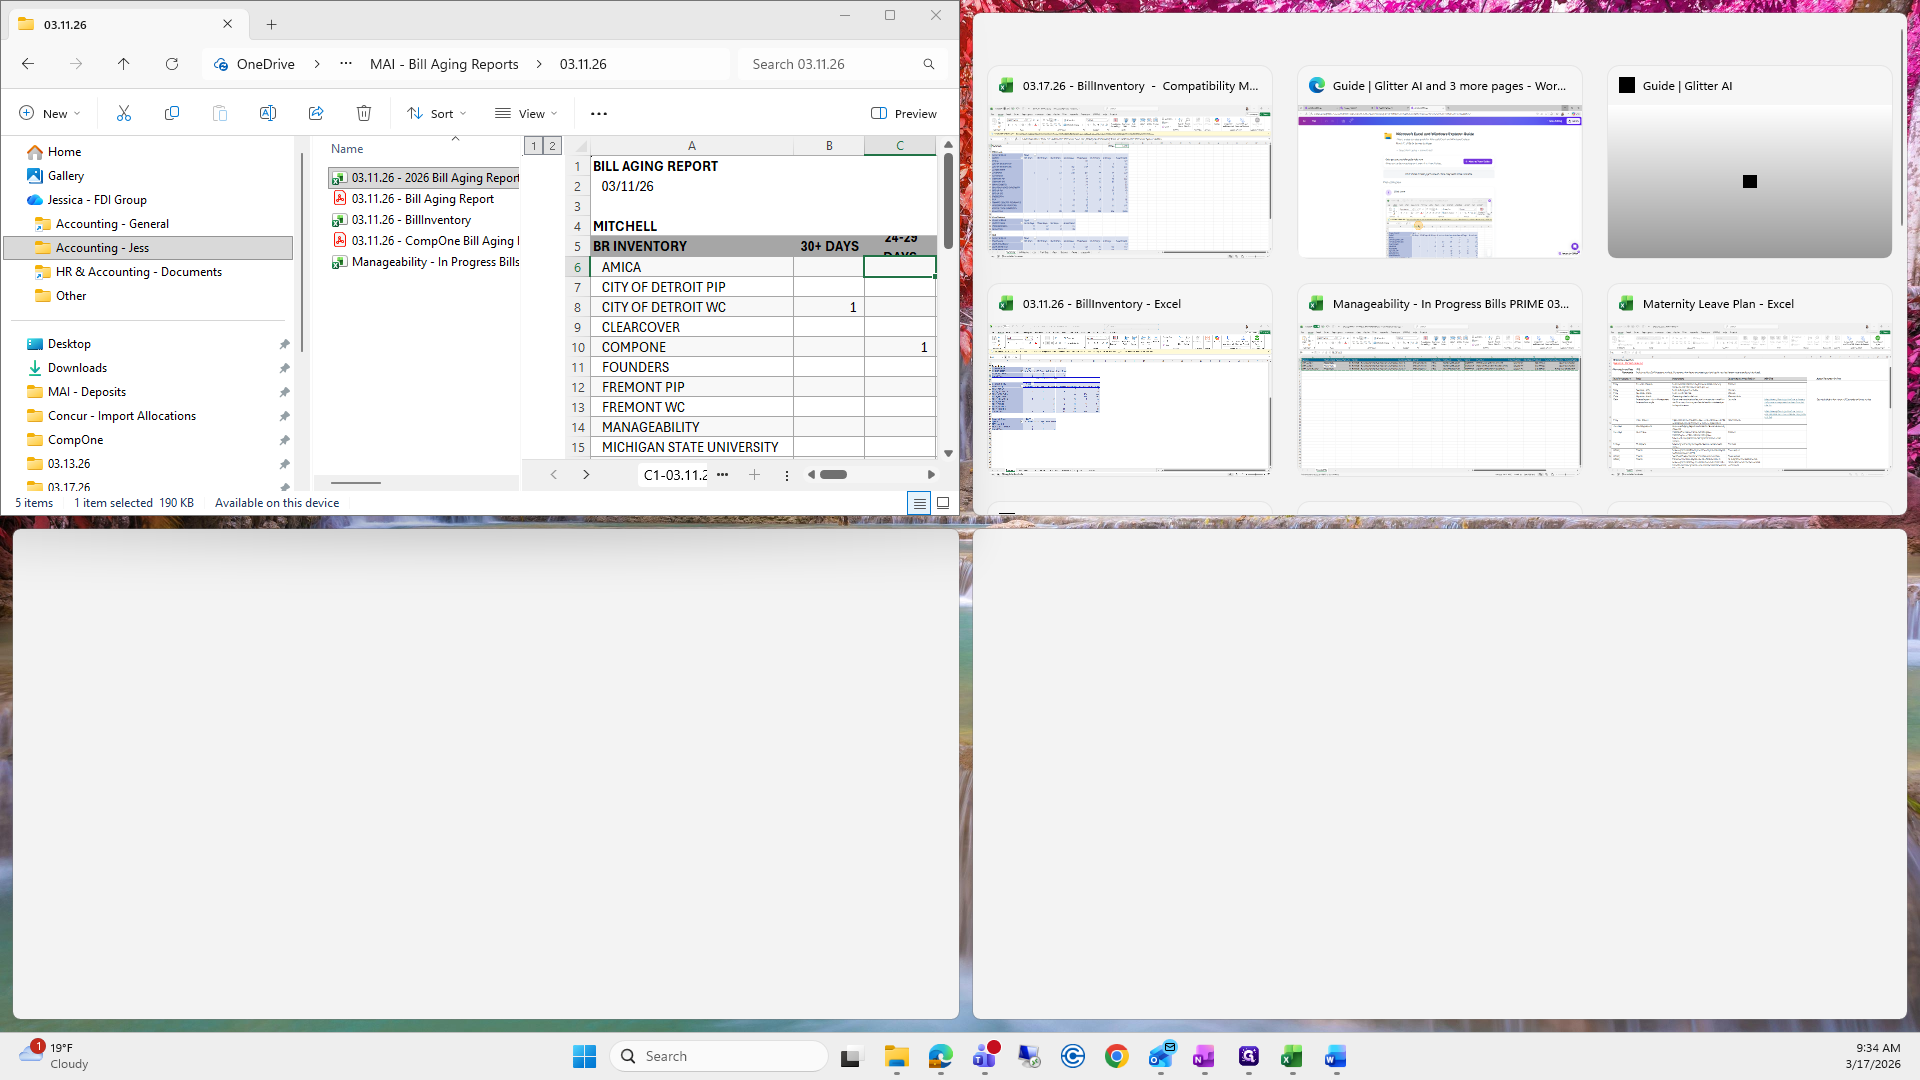This screenshot has width=1920, height=1080.
Task: Click the Cut scissors icon in toolbar
Action: click(124, 114)
